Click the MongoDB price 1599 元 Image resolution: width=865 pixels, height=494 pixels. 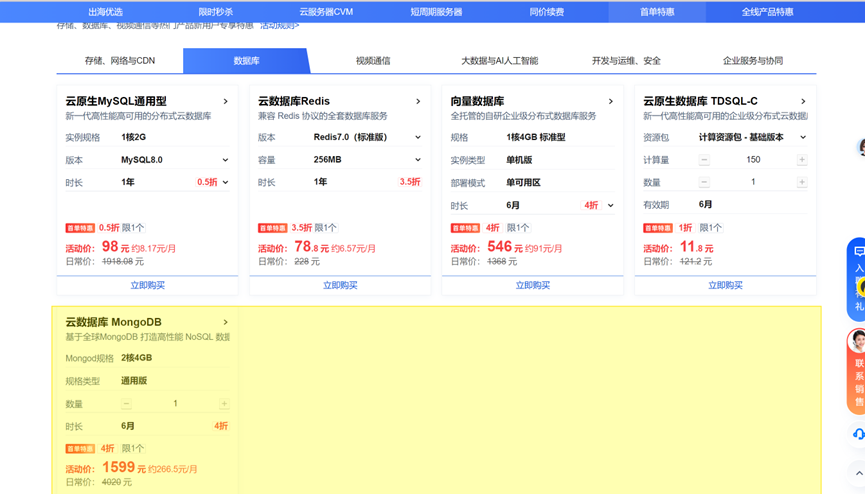pyautogui.click(x=124, y=468)
